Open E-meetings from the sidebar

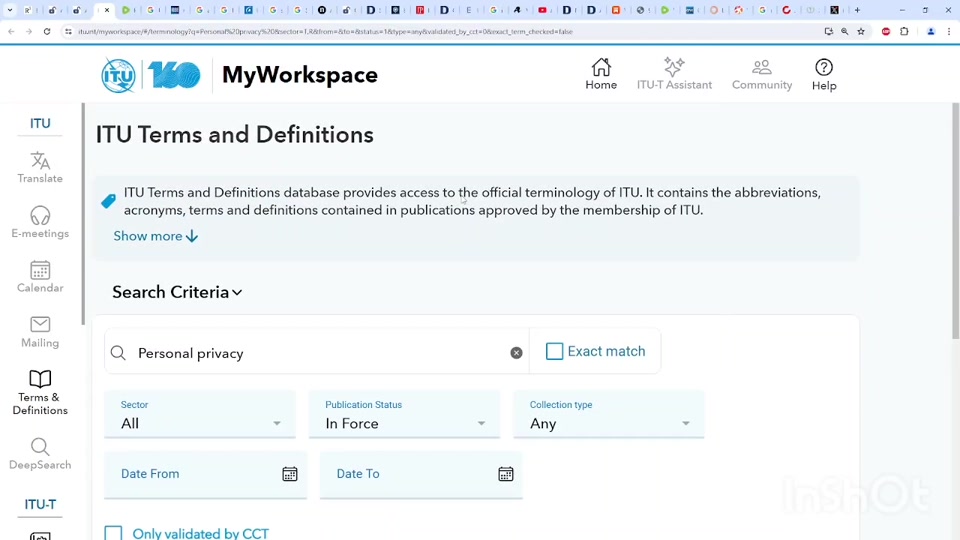click(40, 222)
